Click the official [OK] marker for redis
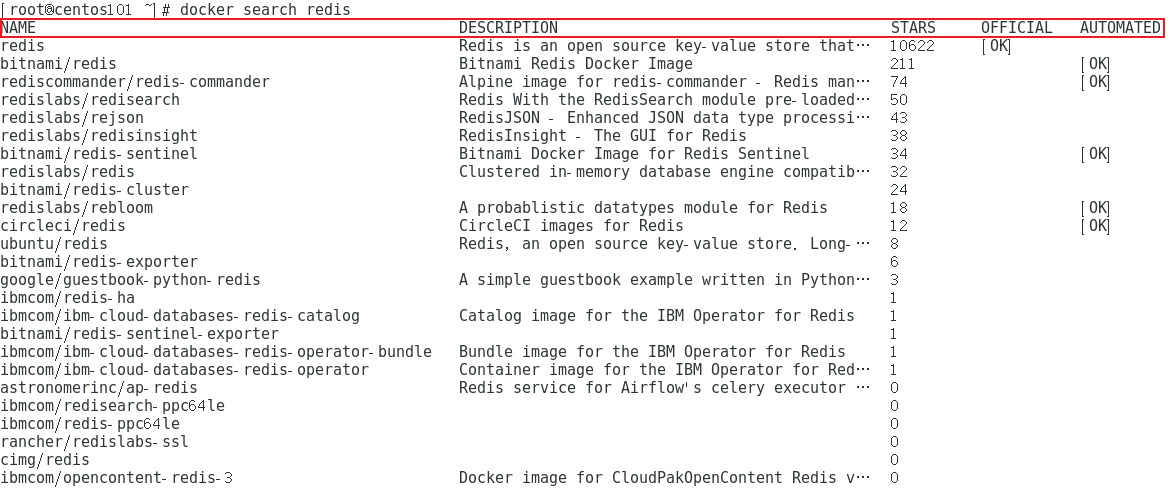1169x489 pixels. tap(996, 46)
